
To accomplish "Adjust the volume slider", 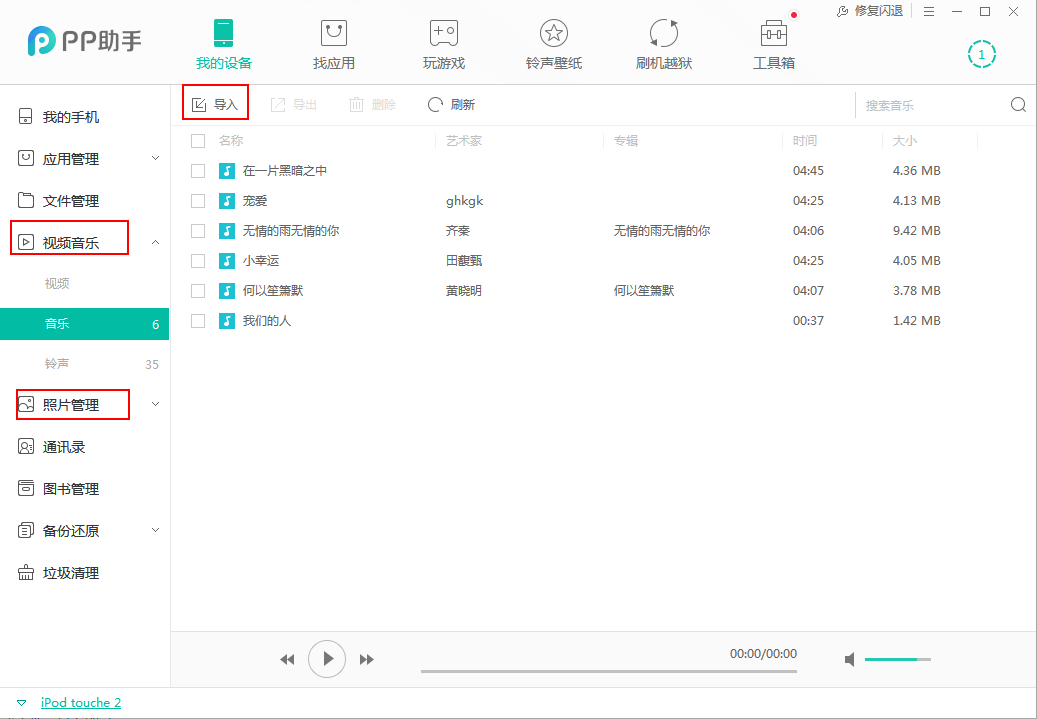I will coord(897,659).
